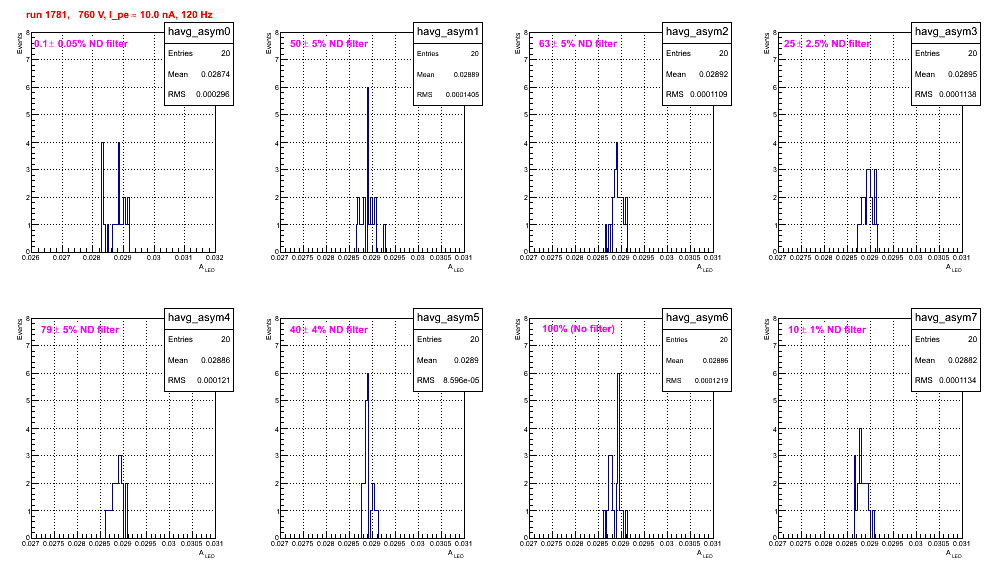Viewport: 996px width, 572px height.
Task: Click the A_LED axis title under havg_asym0 plot
Action: coord(207,268)
